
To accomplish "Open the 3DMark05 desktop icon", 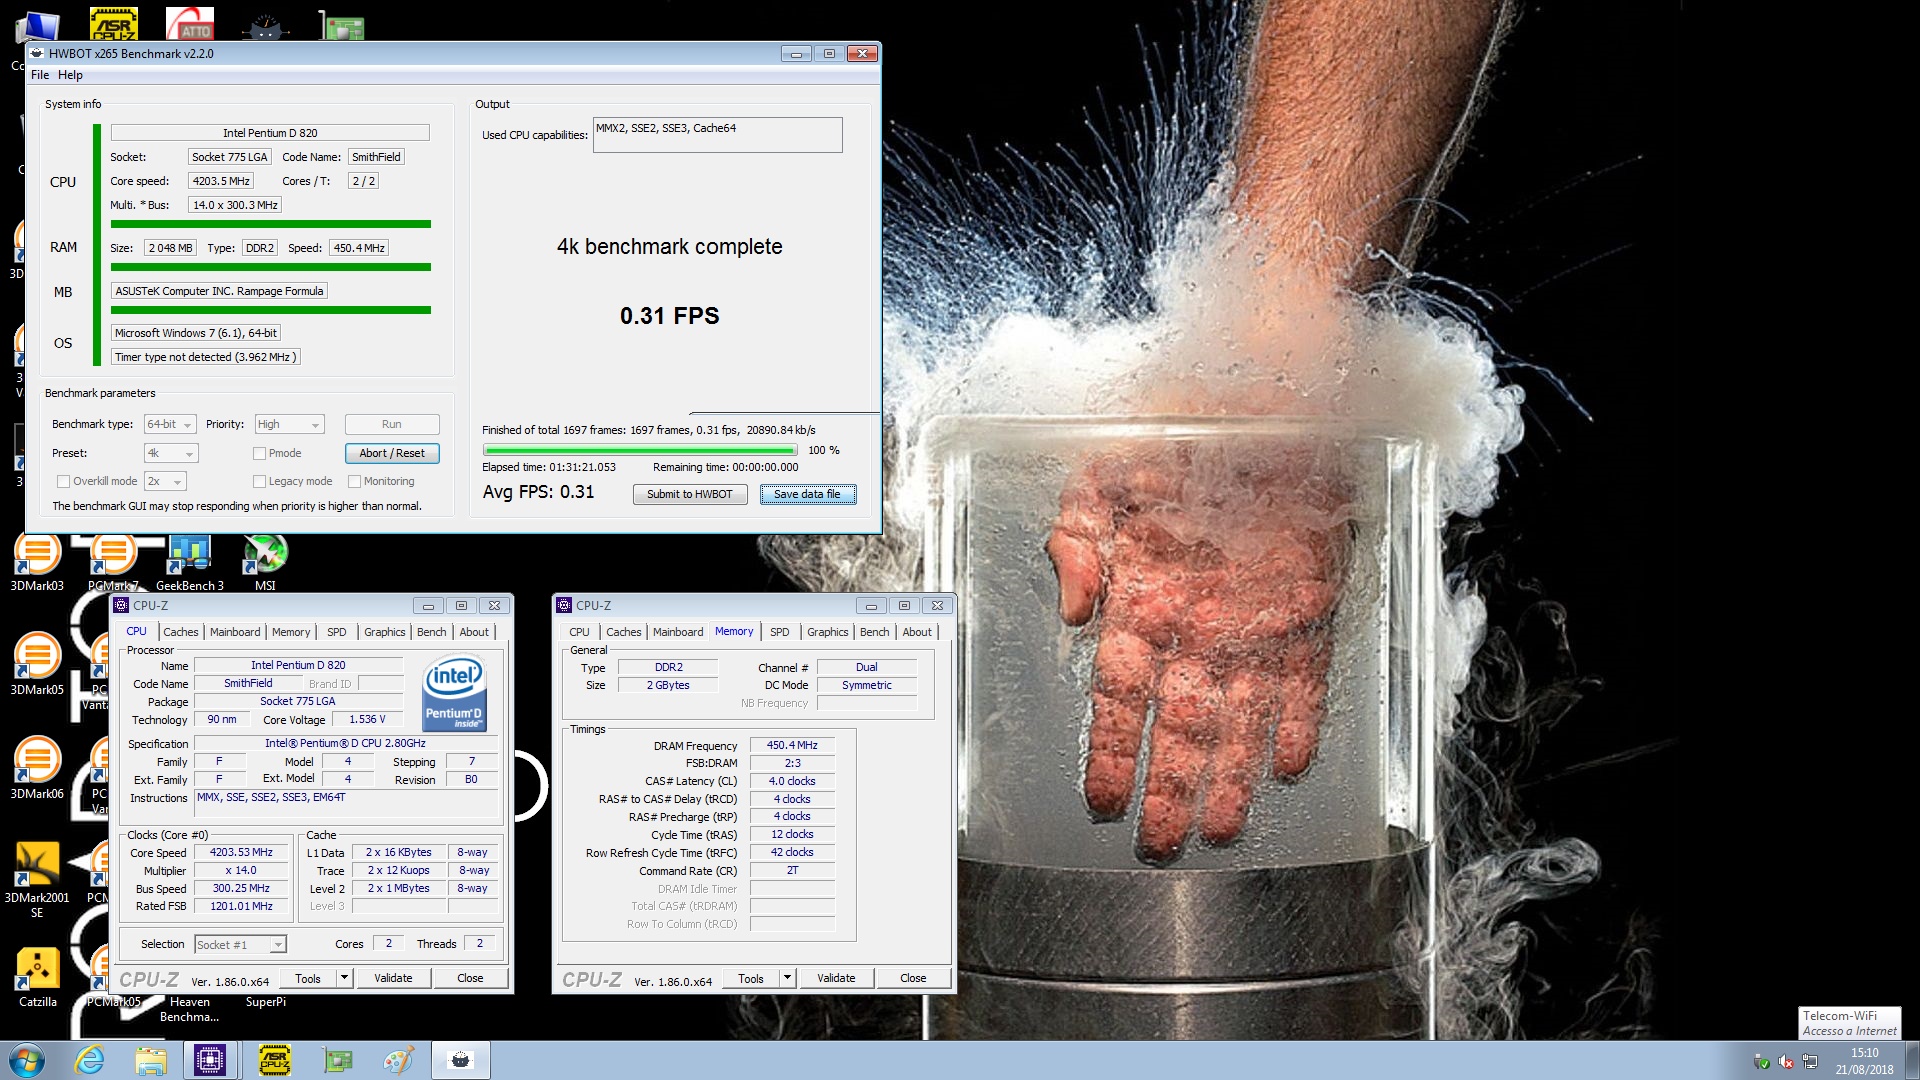I will tap(37, 664).
